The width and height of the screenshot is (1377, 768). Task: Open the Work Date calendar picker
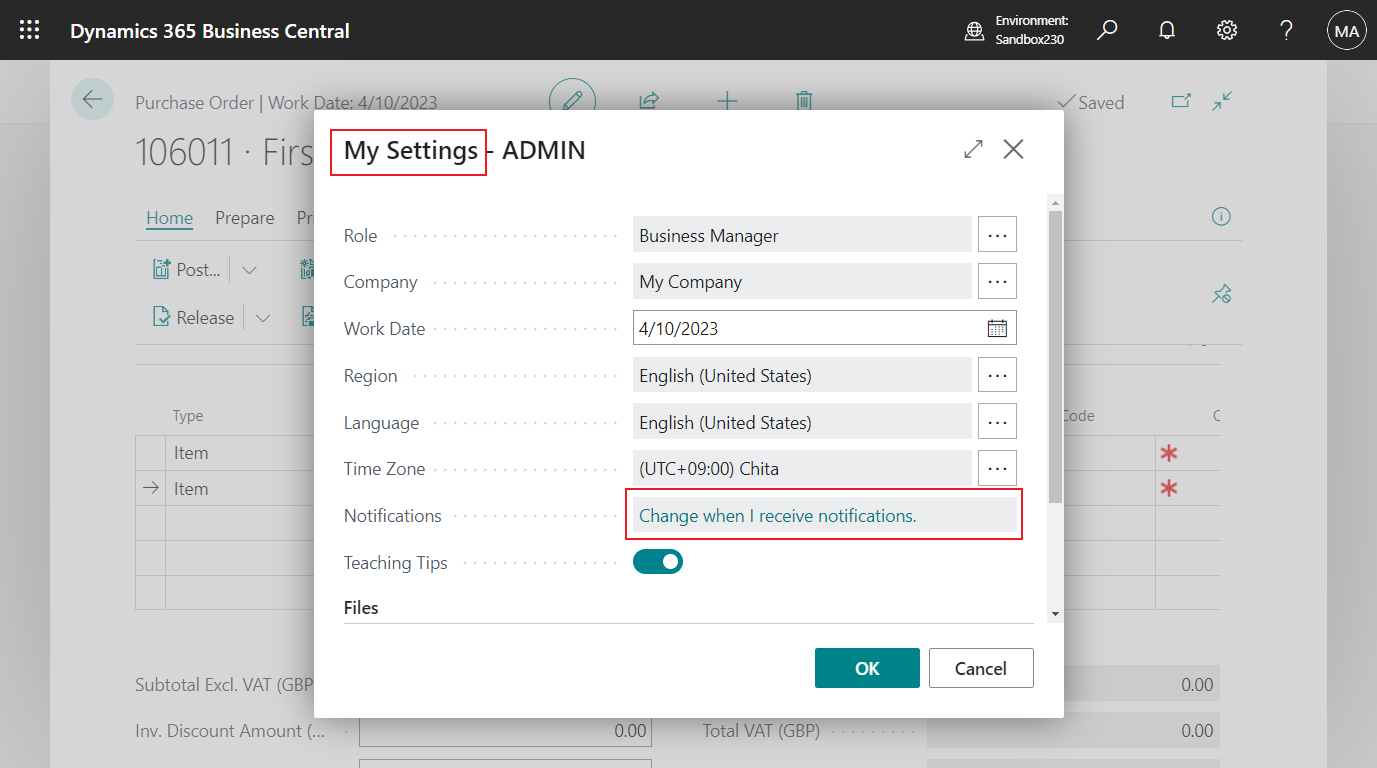point(997,327)
